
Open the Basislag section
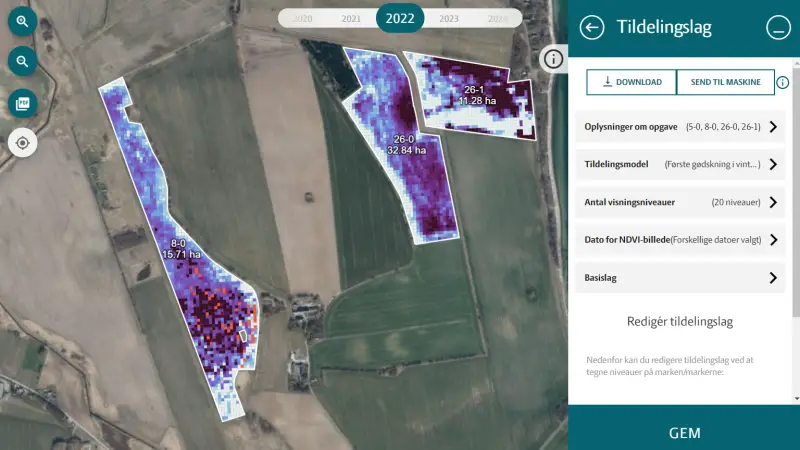point(680,278)
